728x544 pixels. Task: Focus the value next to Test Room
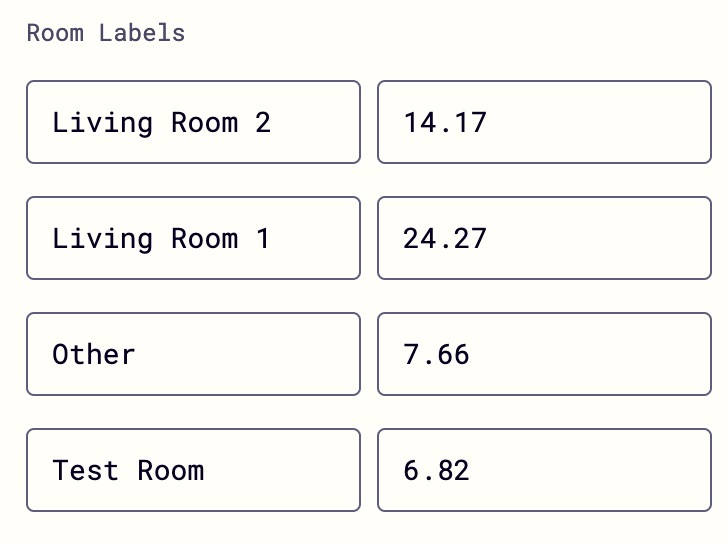point(544,470)
